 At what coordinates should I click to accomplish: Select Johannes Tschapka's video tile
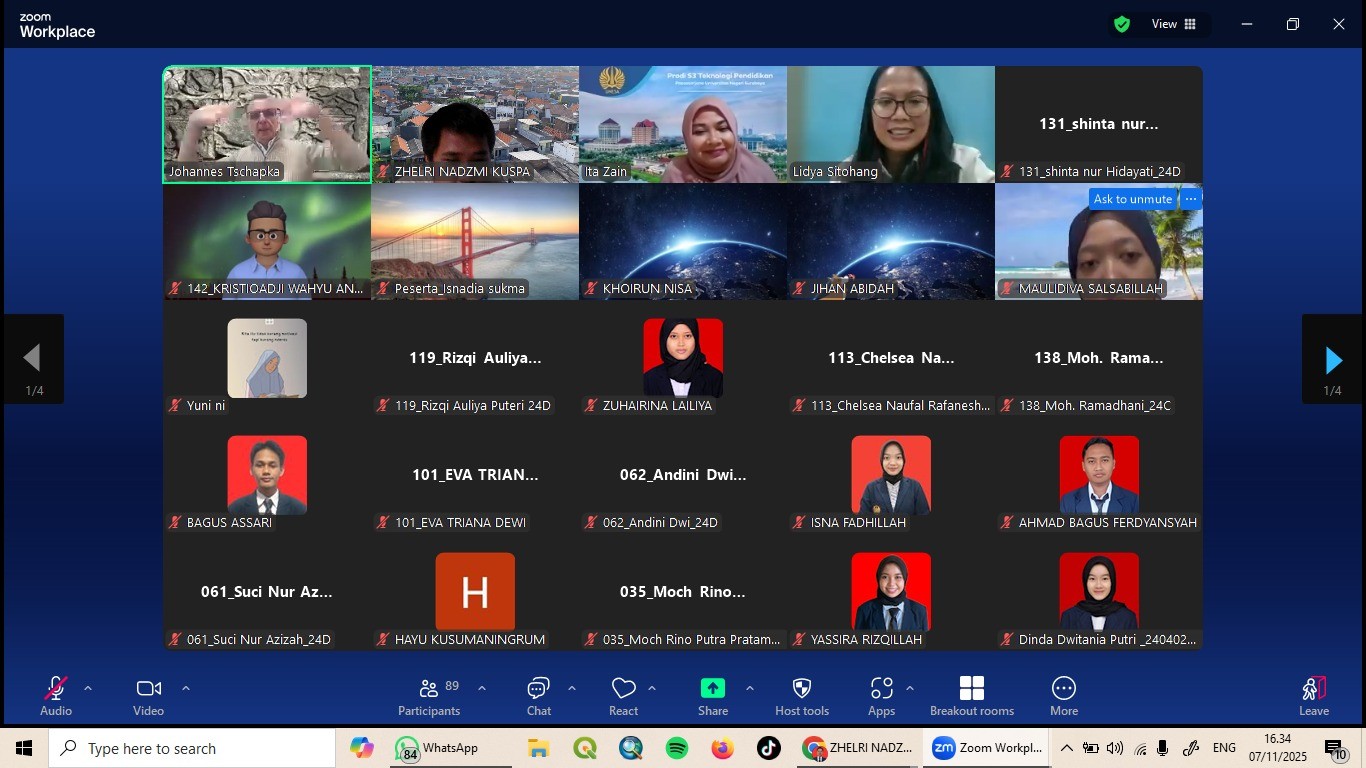[x=267, y=124]
